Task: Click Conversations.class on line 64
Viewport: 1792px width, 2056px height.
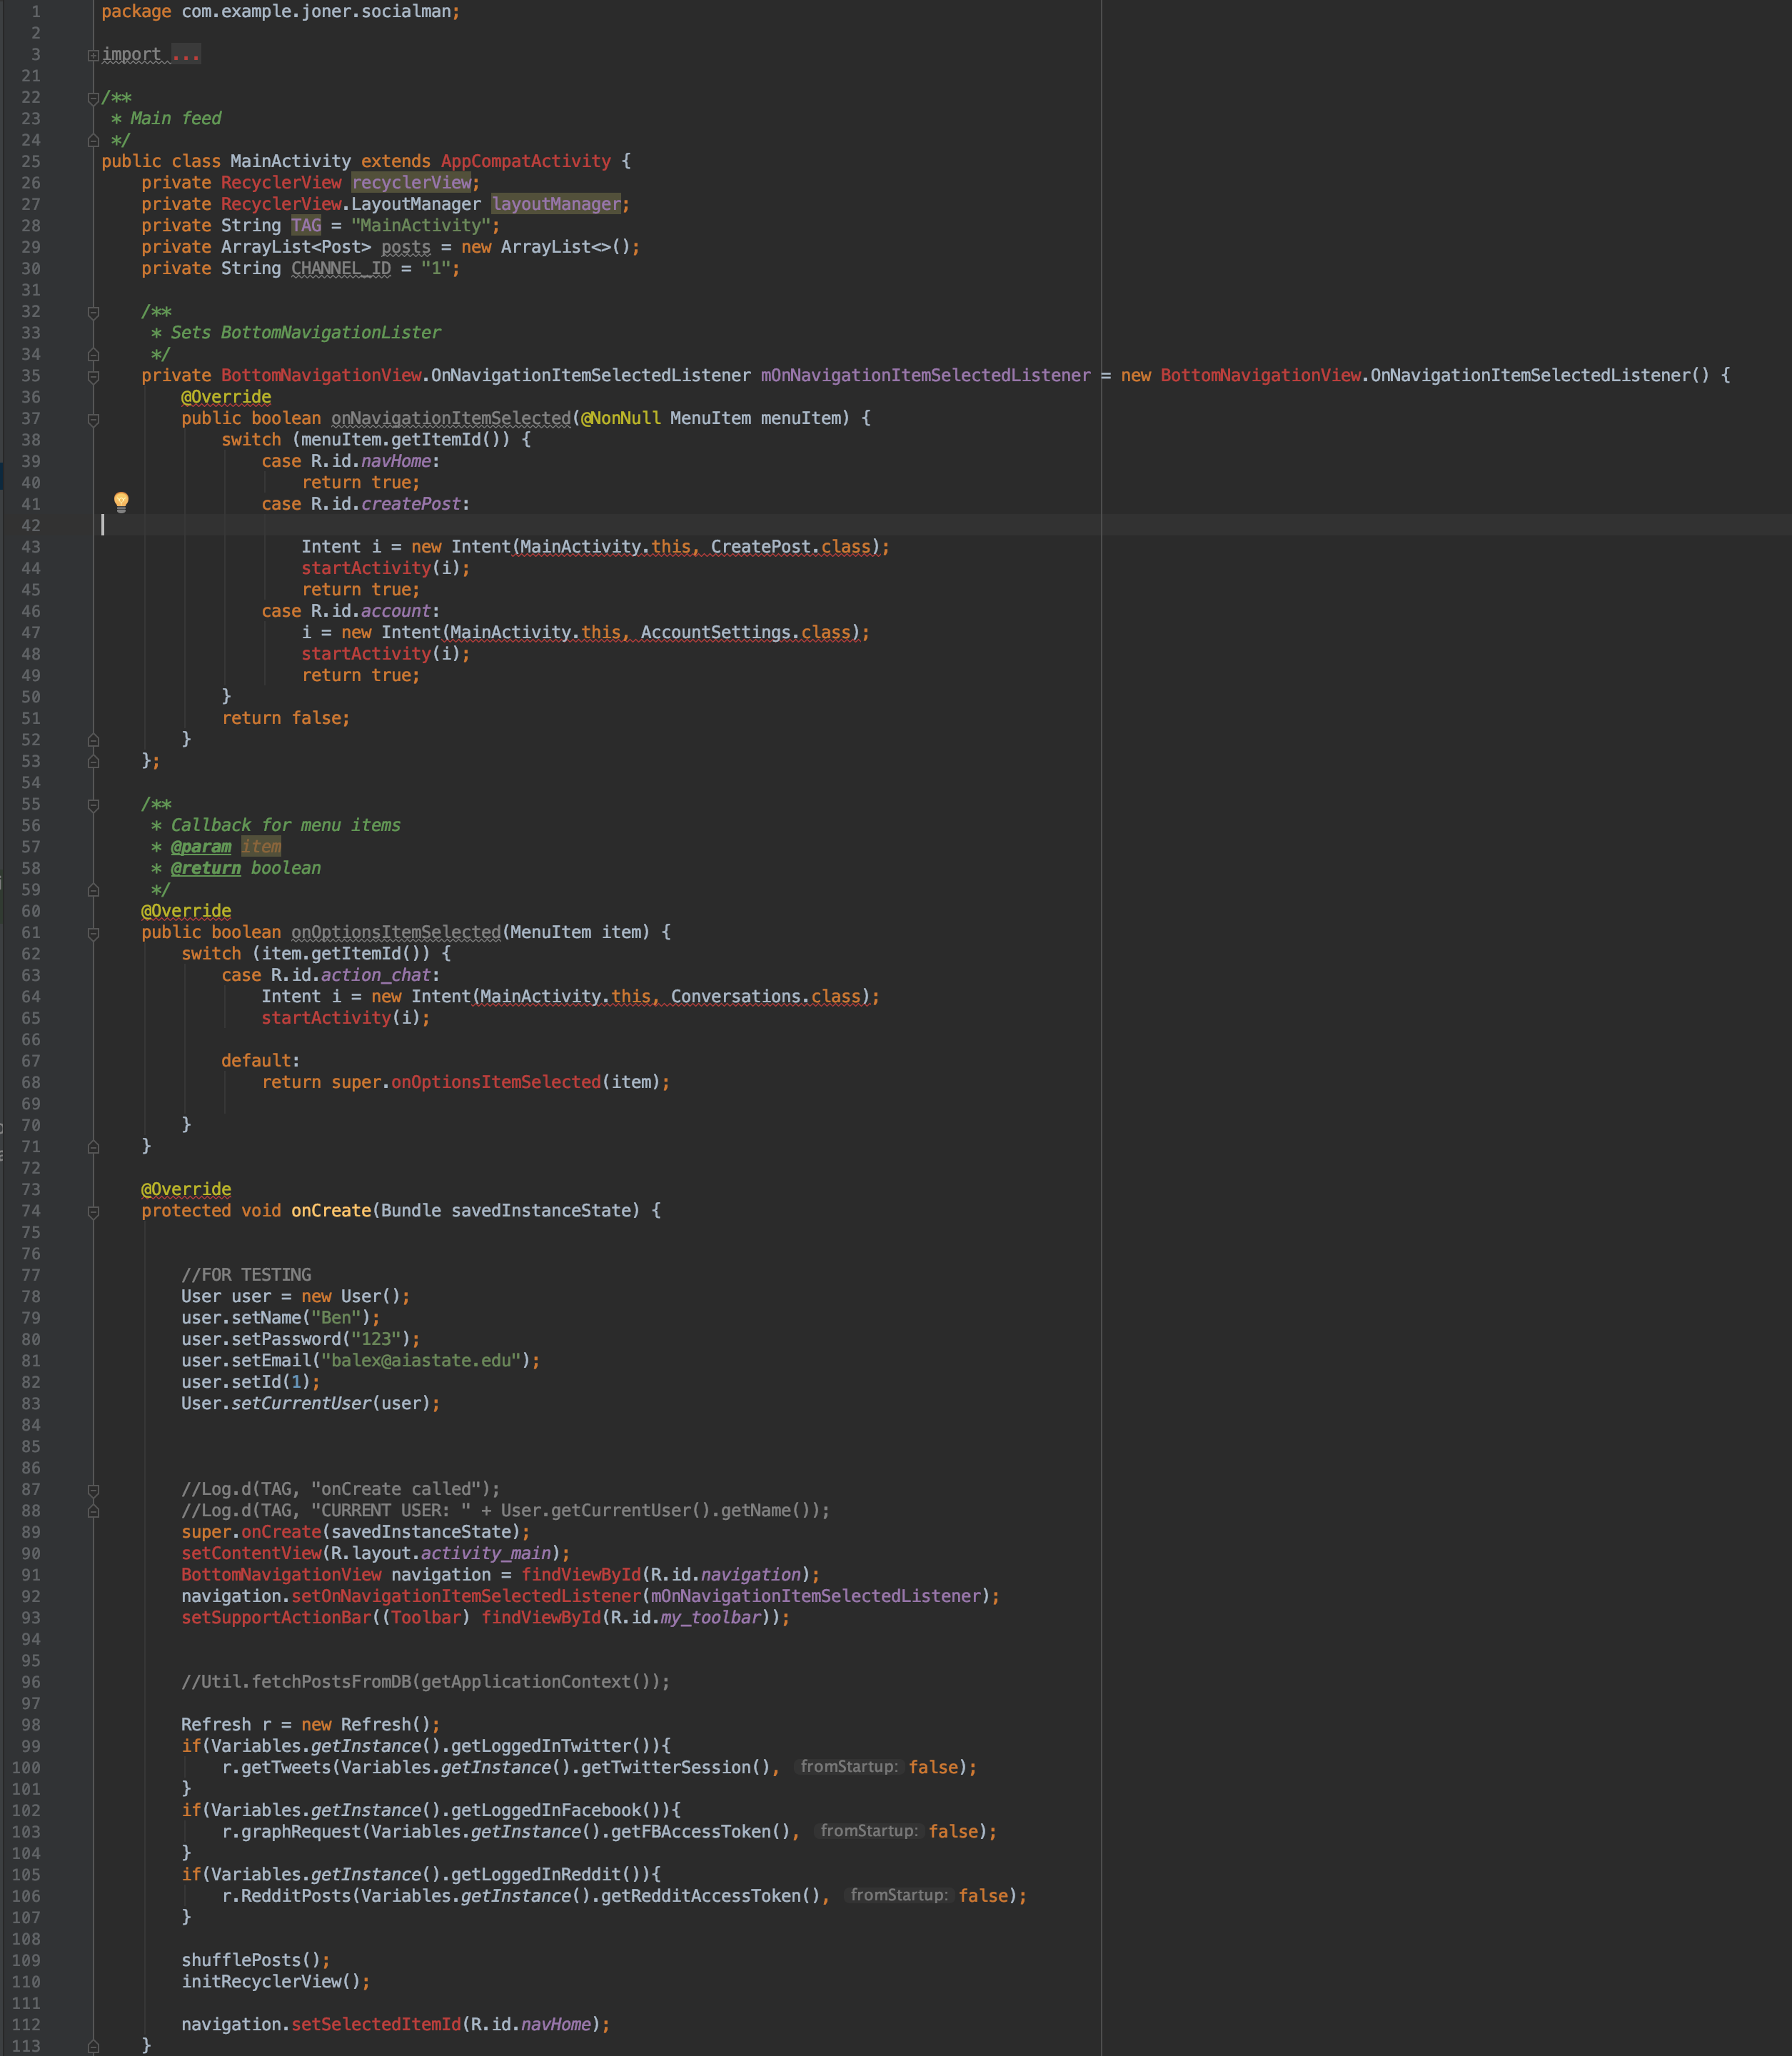Action: 766,997
